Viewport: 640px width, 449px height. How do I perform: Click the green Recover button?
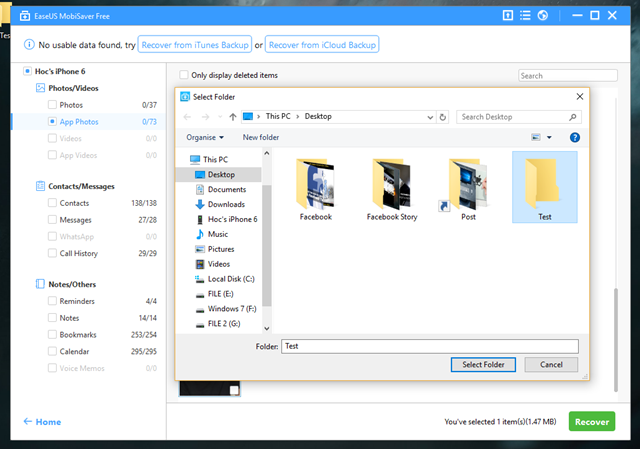pos(592,422)
